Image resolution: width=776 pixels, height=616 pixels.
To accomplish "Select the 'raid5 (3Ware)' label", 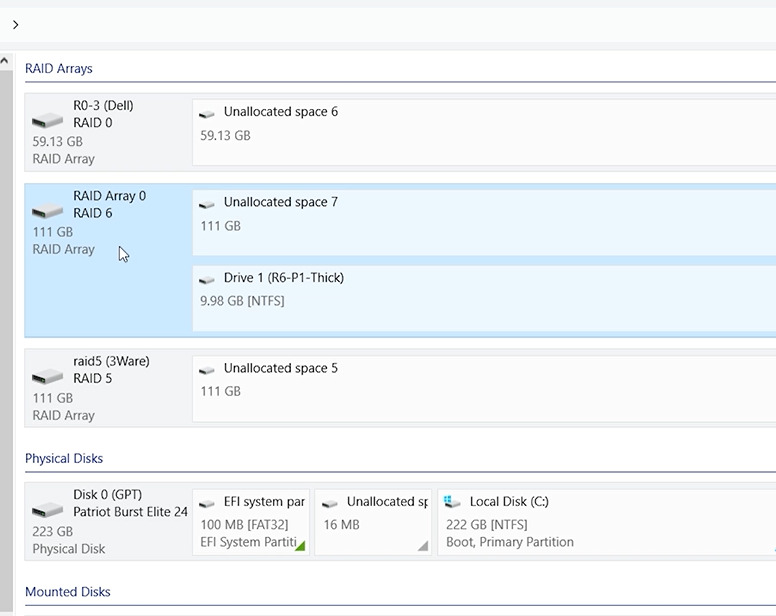I will point(111,361).
